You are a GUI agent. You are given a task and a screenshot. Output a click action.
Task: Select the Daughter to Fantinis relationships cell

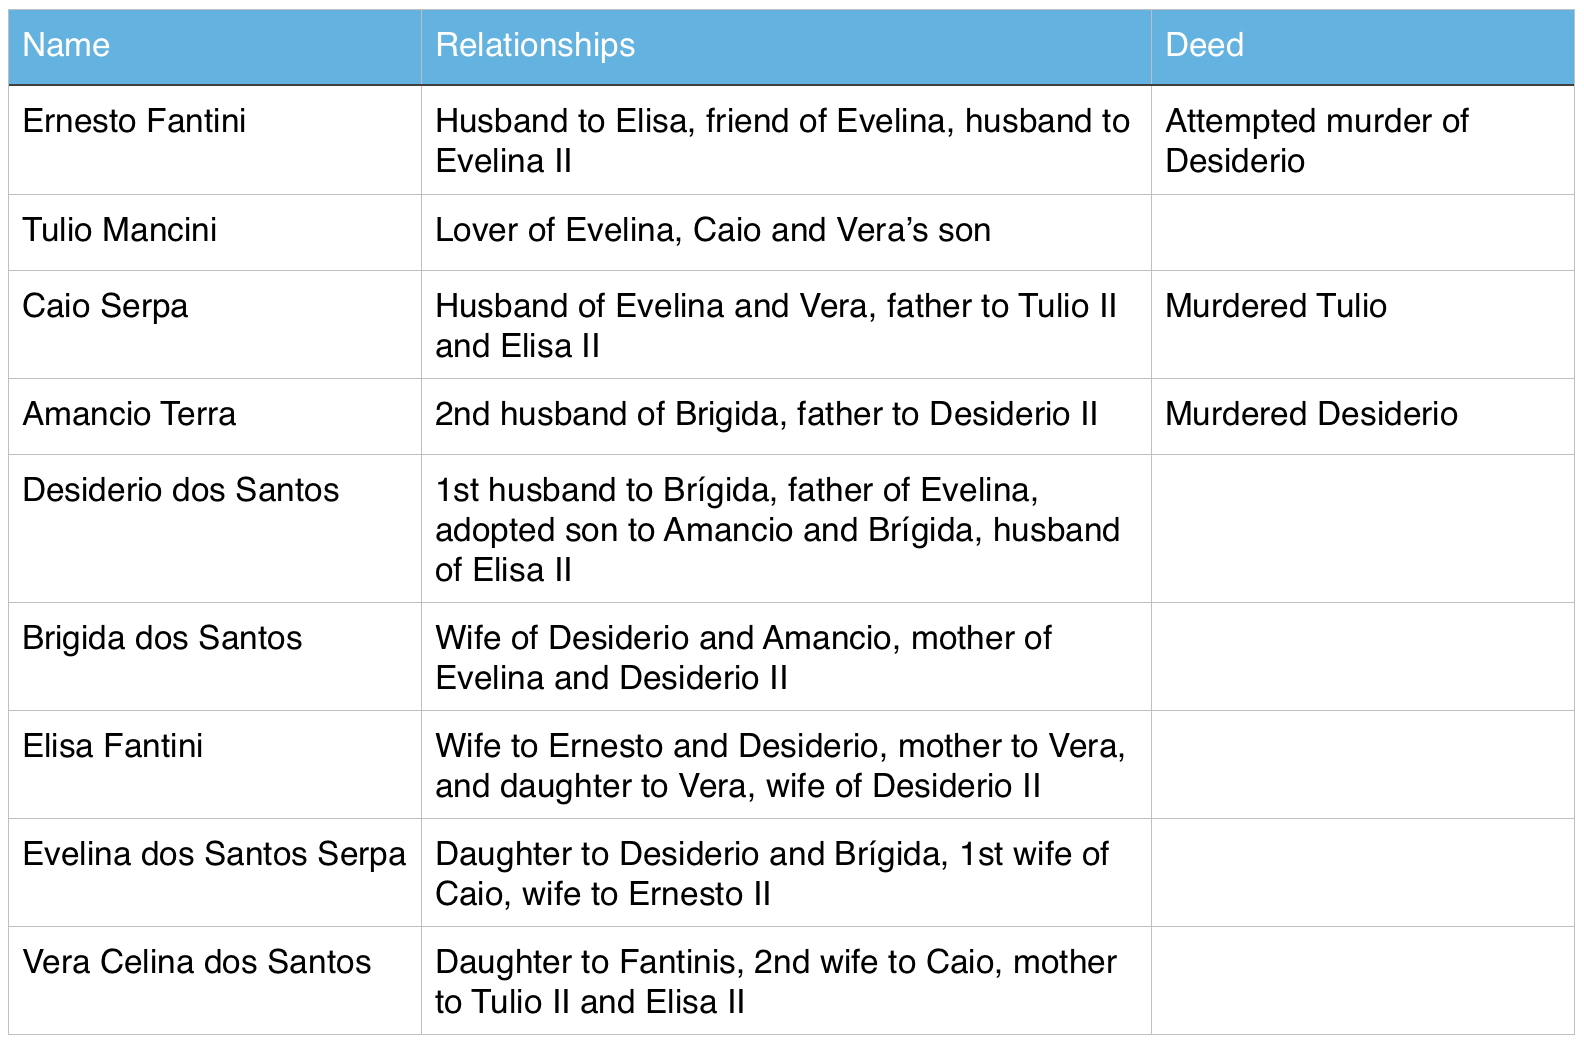coord(776,982)
